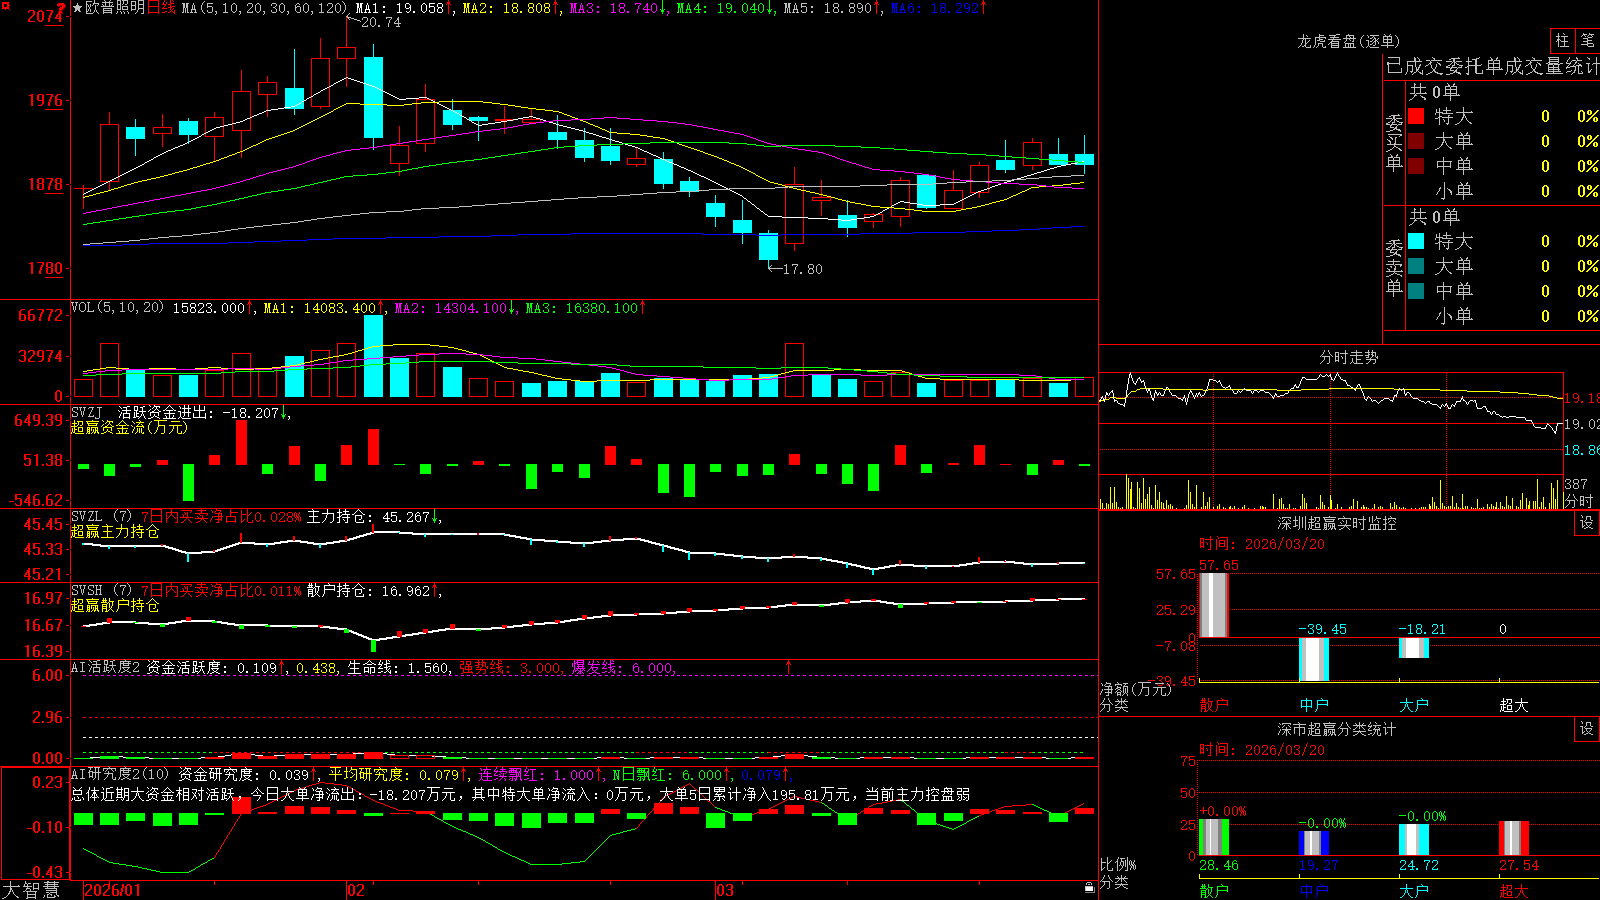
Task: Select the 龙虎看盘(逐单) panel title
Action: (x=1348, y=41)
